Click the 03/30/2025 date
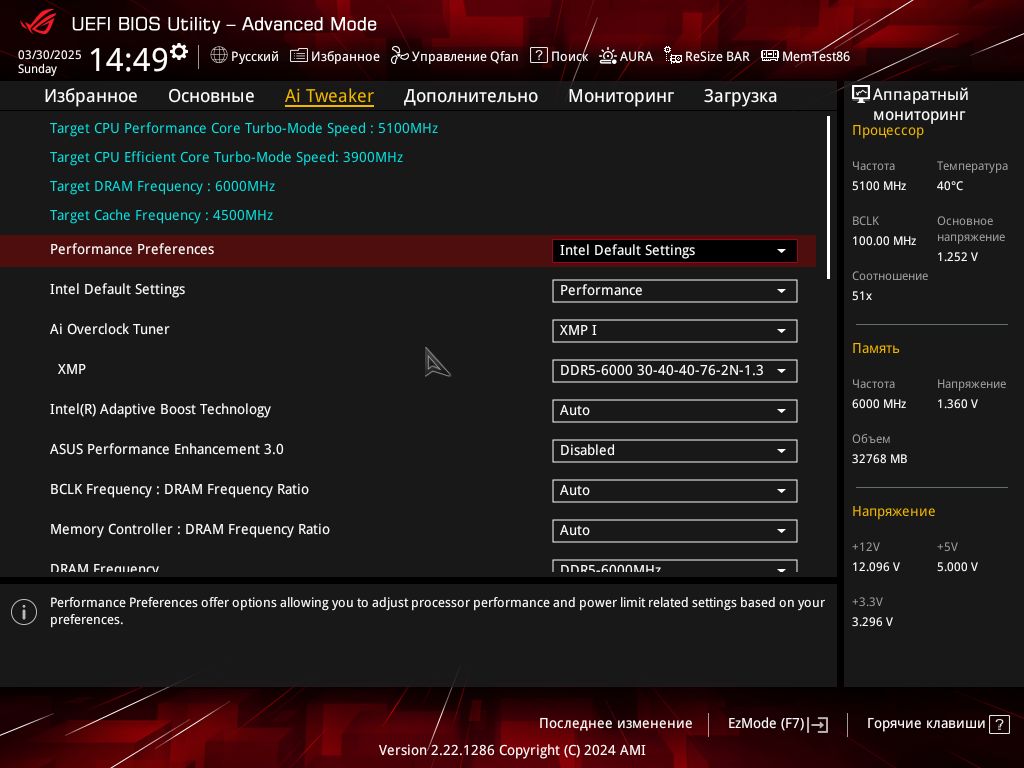Screen dimensions: 1024x768 pyautogui.click(x=50, y=55)
